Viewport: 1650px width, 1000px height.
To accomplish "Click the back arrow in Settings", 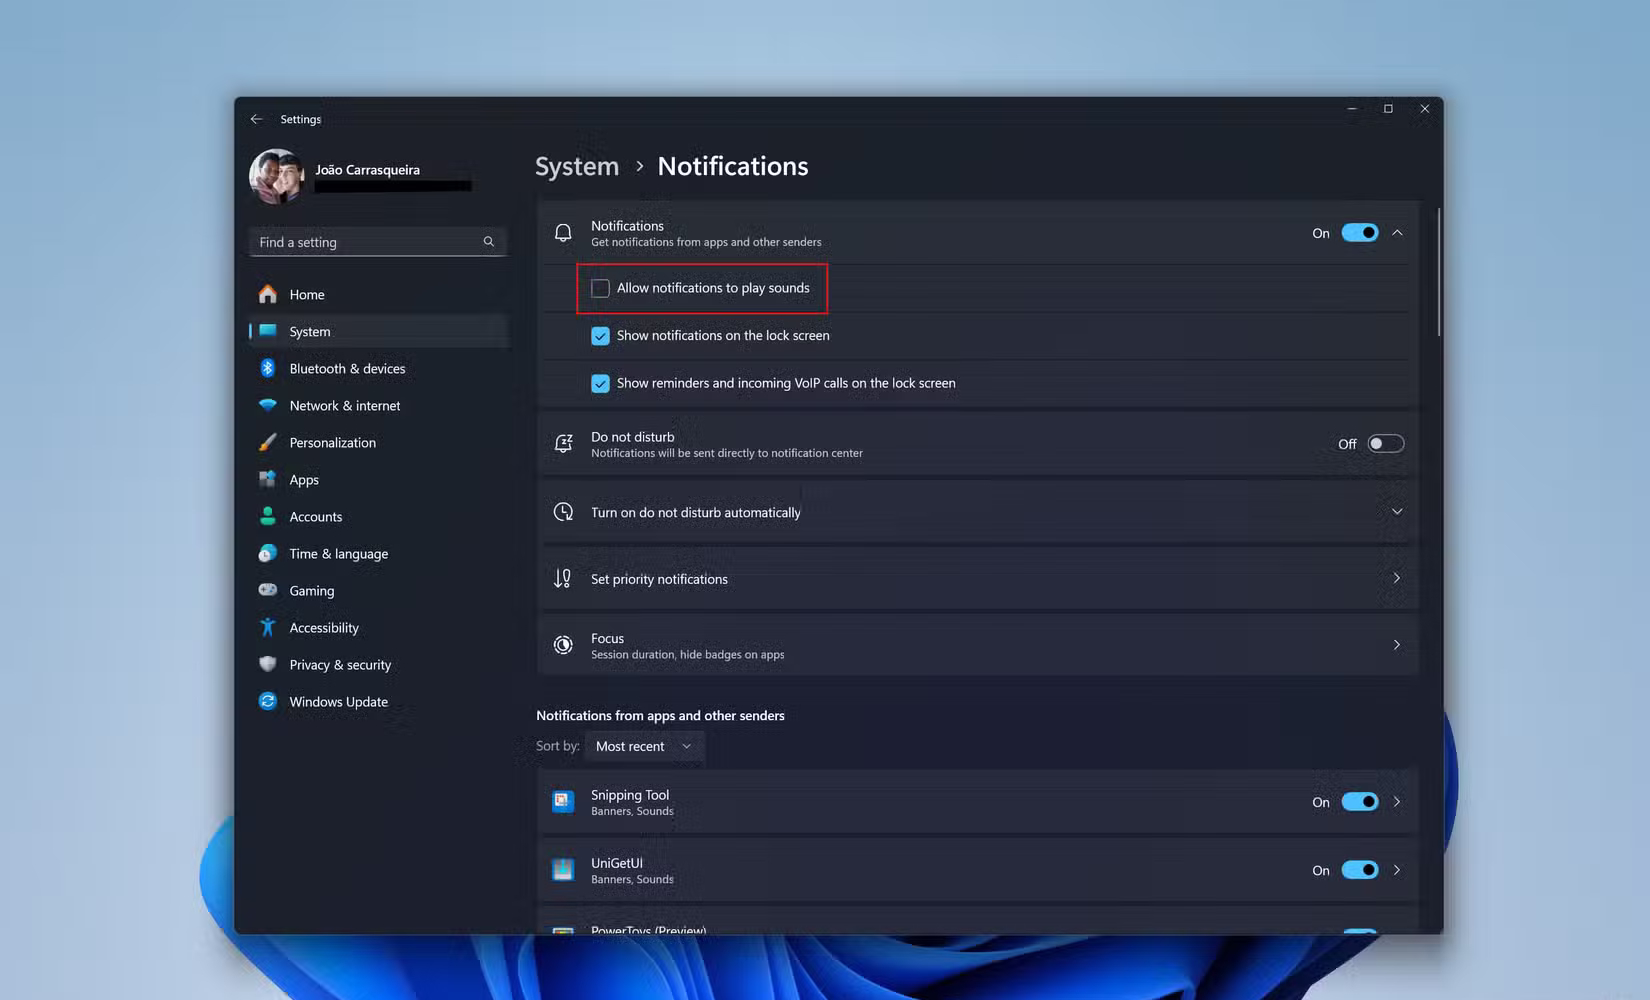I will (257, 119).
